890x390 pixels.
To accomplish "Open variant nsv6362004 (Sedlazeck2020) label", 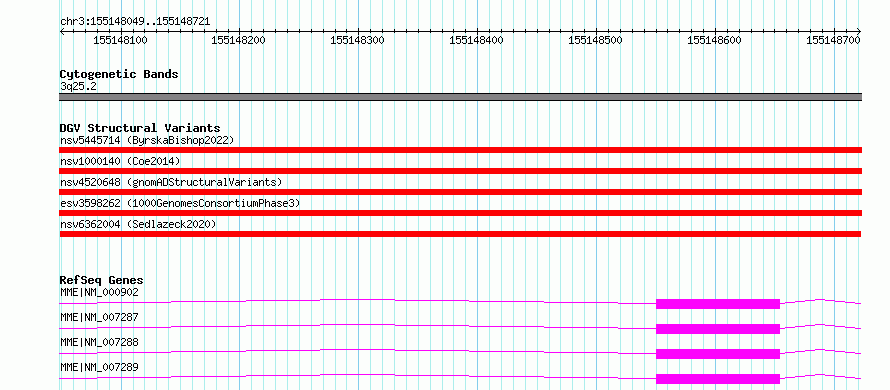I will [138, 224].
